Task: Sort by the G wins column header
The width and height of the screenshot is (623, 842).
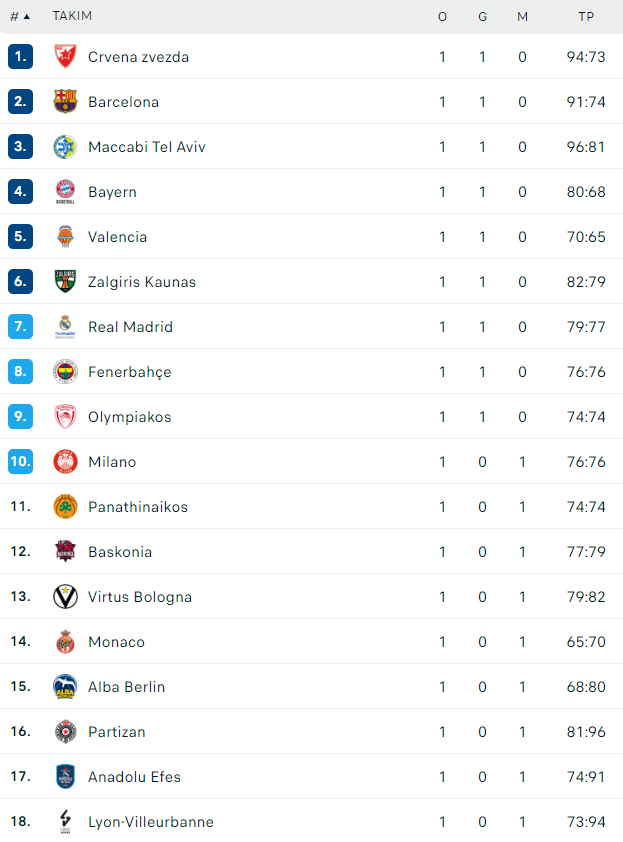Action: (482, 16)
